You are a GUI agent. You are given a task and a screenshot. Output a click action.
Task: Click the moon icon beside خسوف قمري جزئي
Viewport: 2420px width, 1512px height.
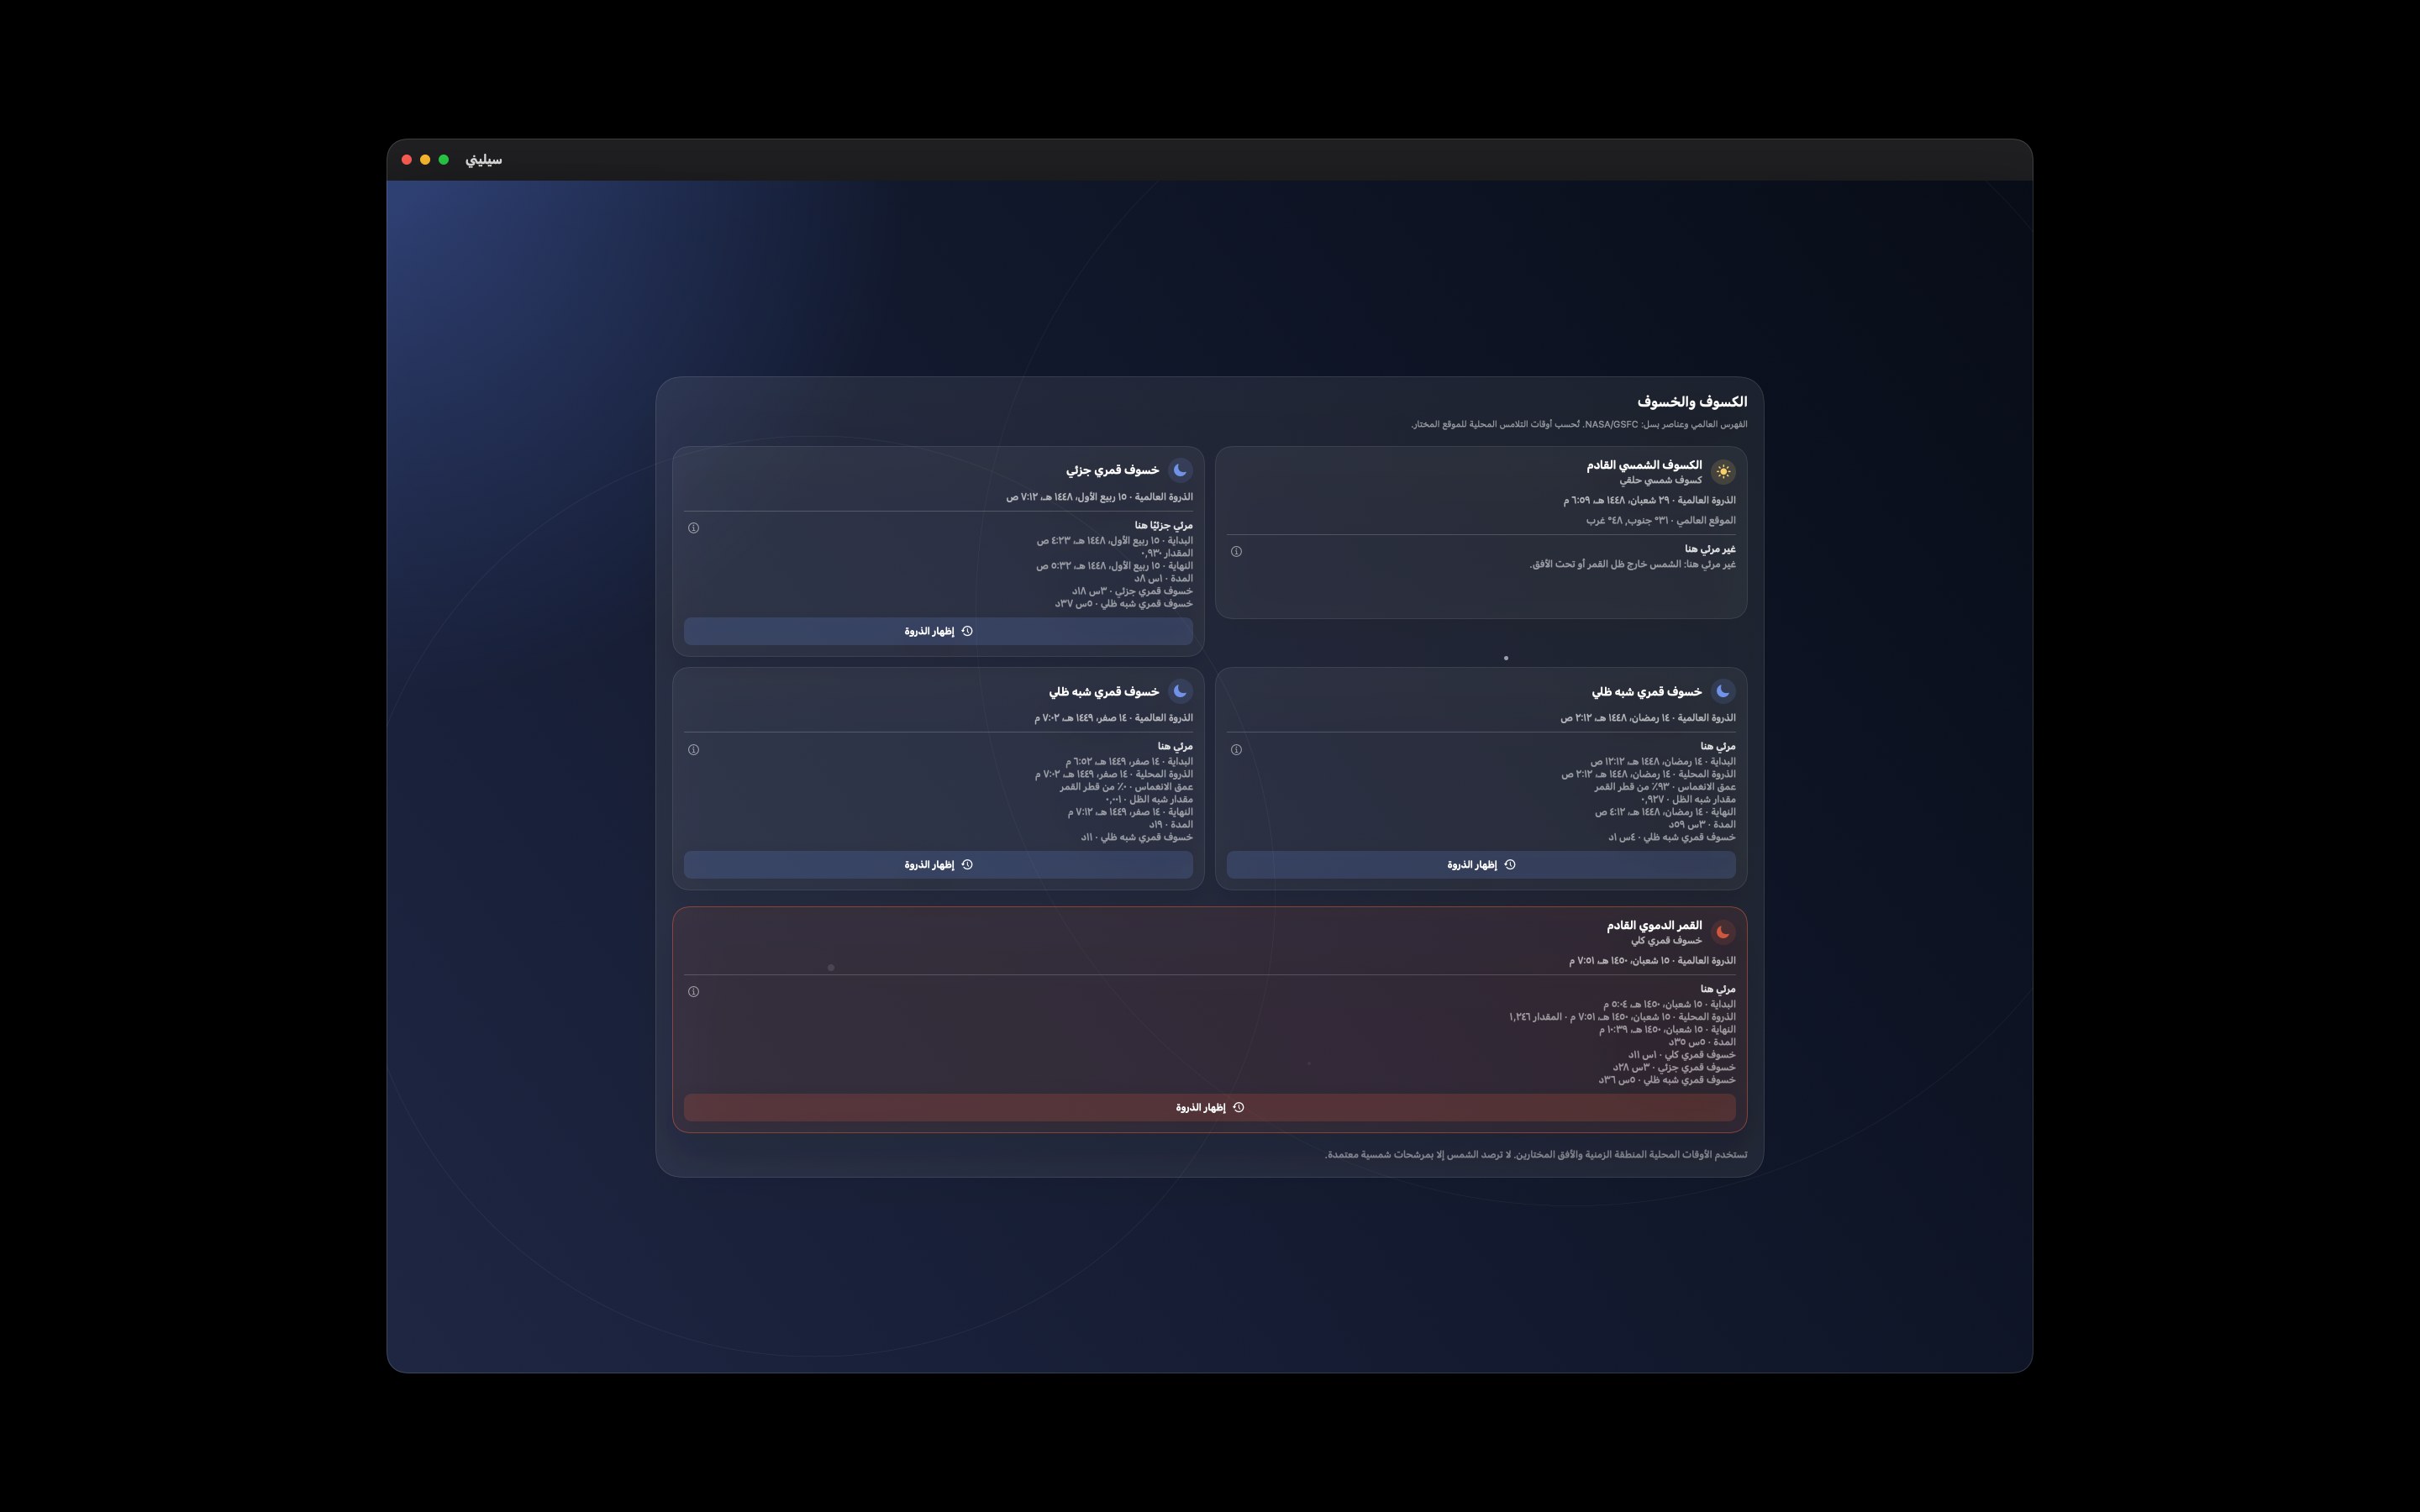click(x=1180, y=470)
